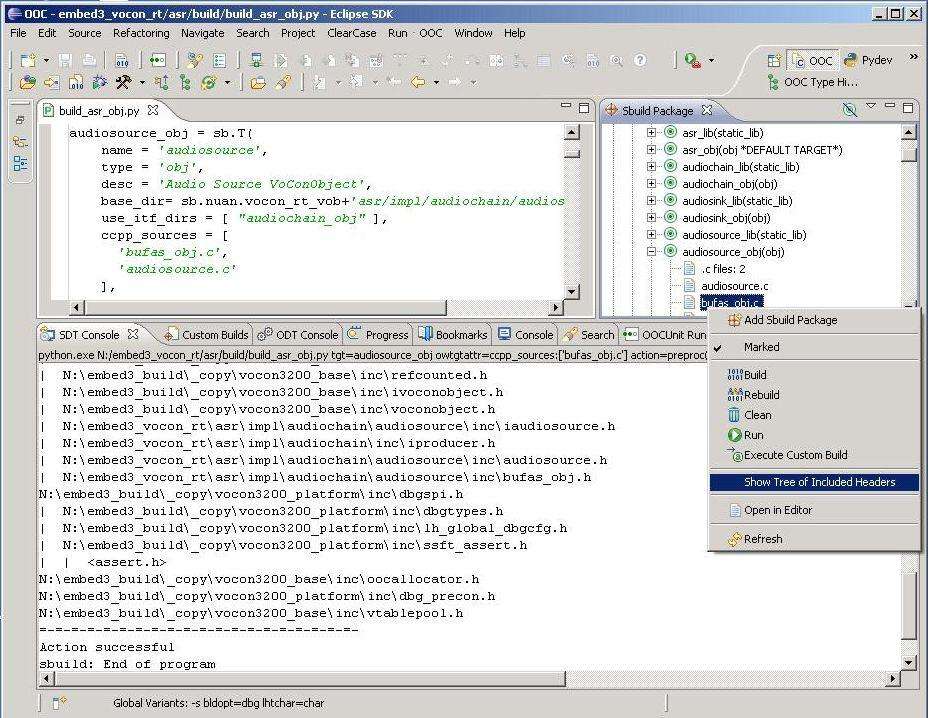The image size is (928, 718).
Task: Expand the asr_obj(obj *DEFAULT TARGET*) node
Action: pyautogui.click(x=652, y=150)
